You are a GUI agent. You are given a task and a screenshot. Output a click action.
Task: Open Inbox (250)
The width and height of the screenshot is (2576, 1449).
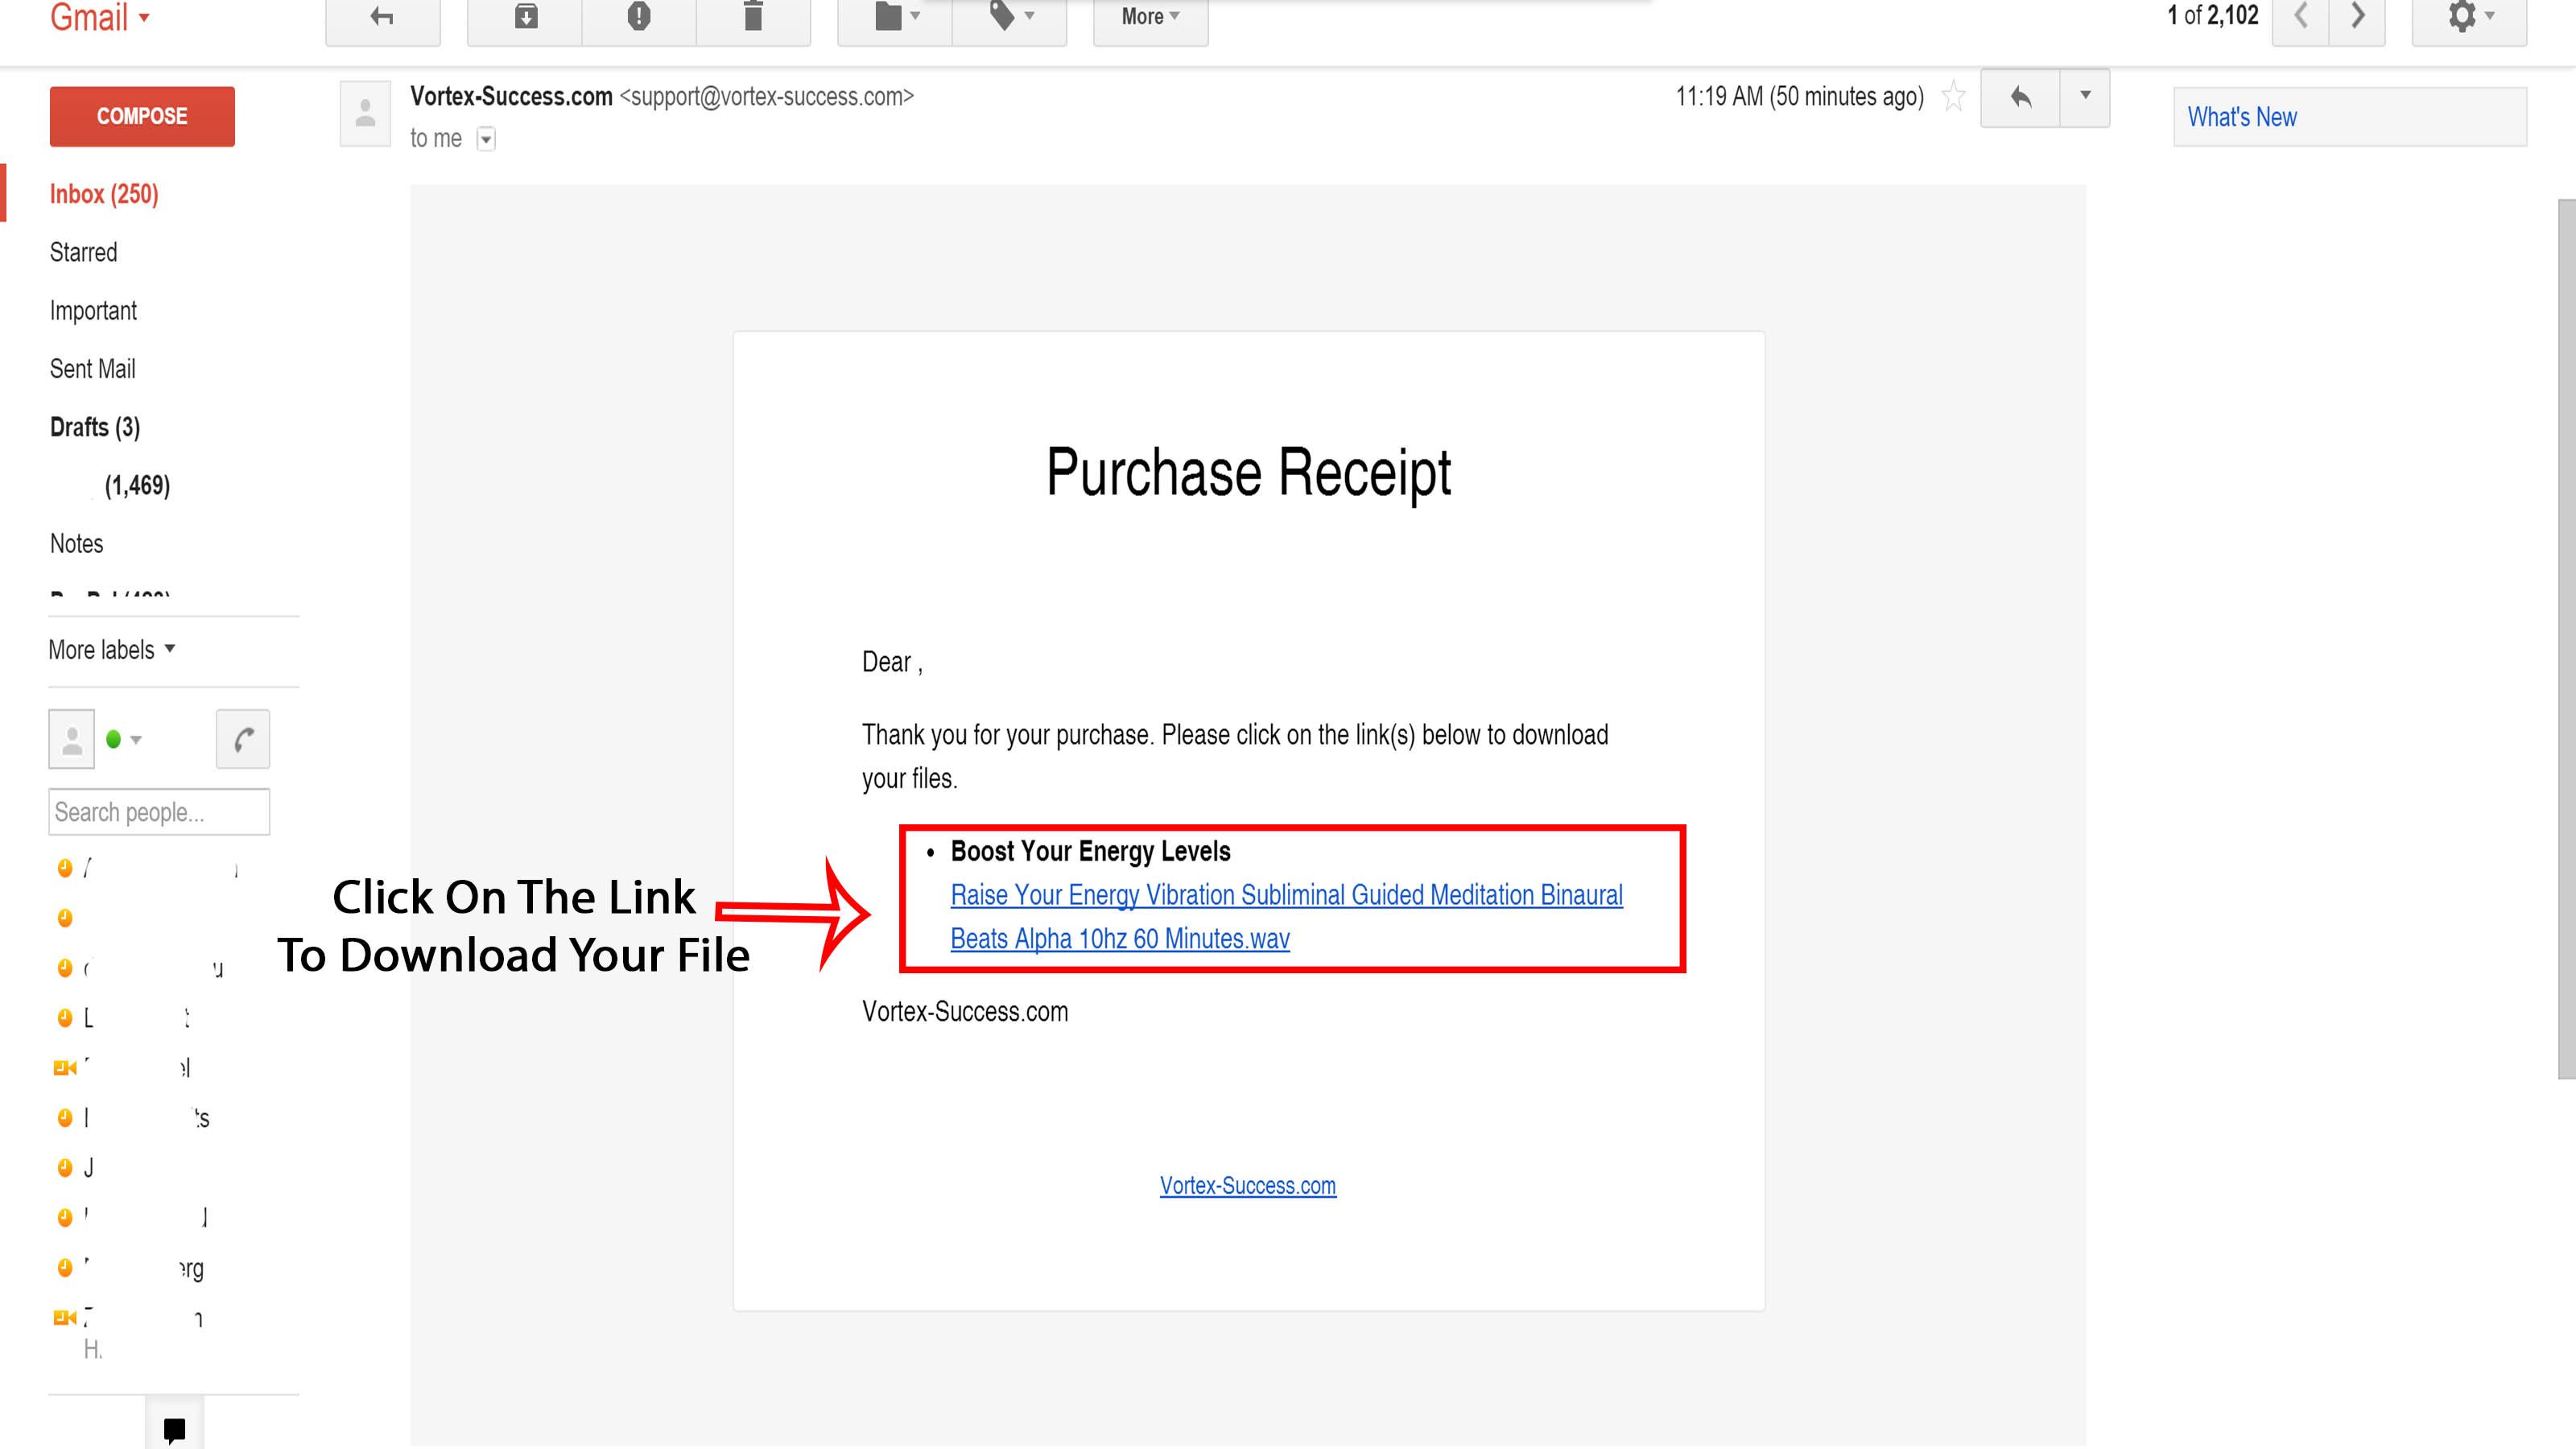tap(104, 194)
